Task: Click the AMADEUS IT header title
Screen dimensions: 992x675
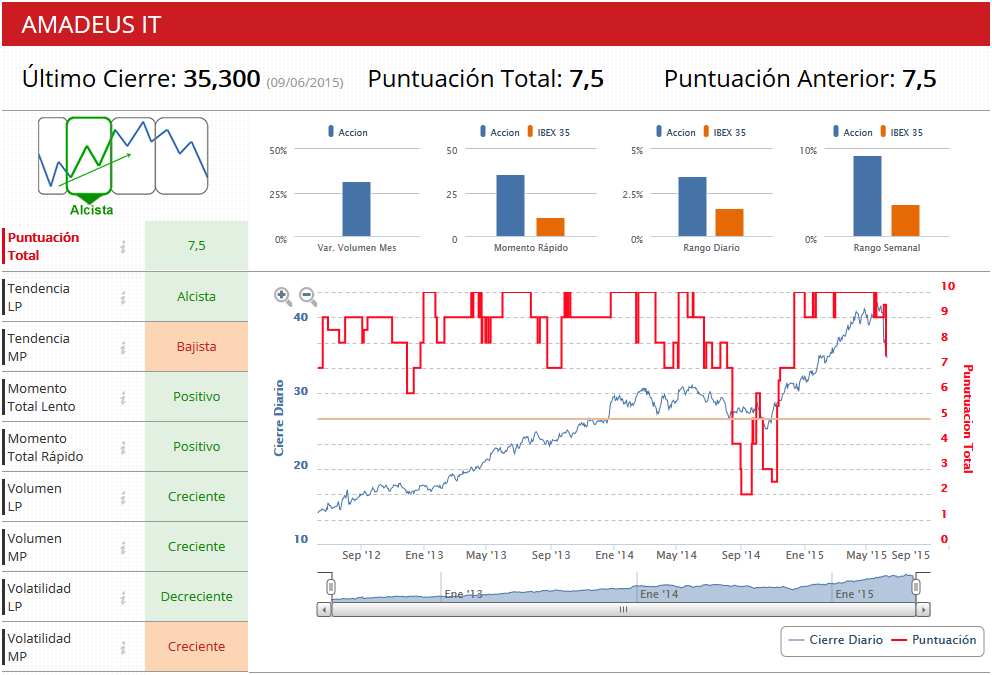Action: click(x=91, y=25)
